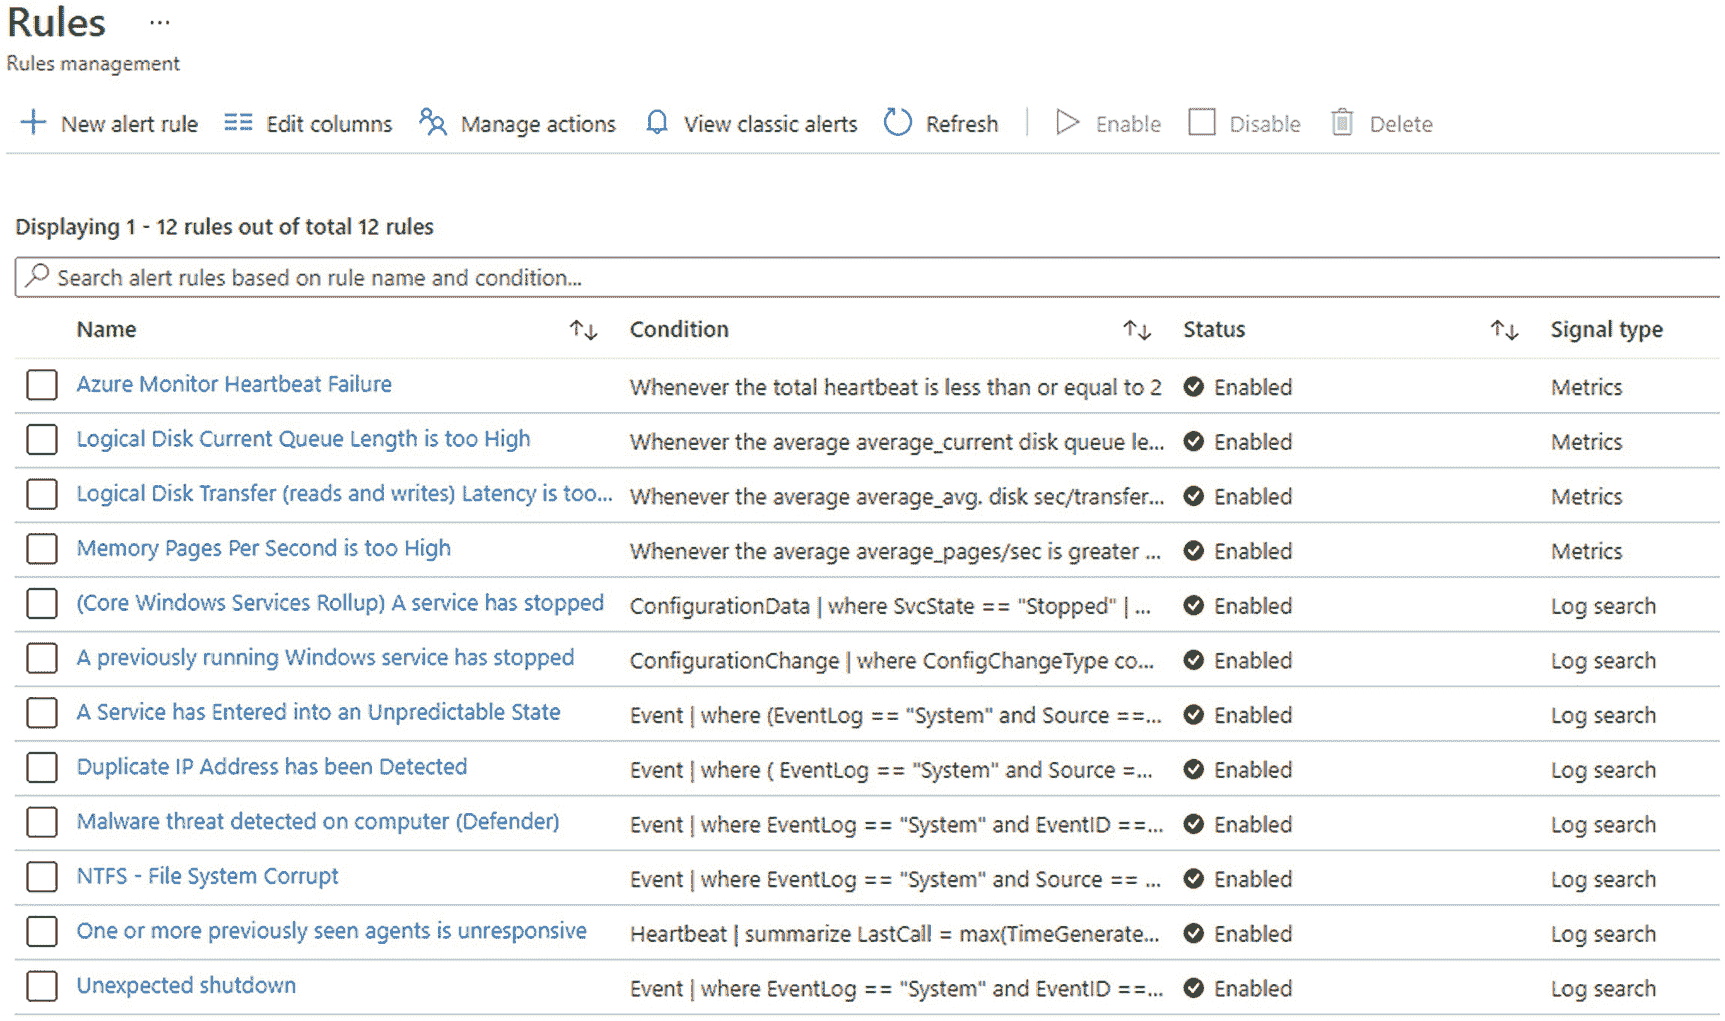Screen dimensions: 1725x1021
Task: Click the Disable square icon
Action: pos(1201,123)
